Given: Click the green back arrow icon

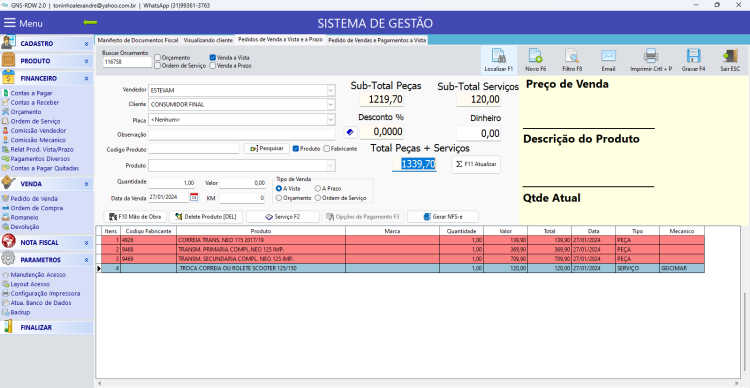Looking at the screenshot, I should pos(89,22).
